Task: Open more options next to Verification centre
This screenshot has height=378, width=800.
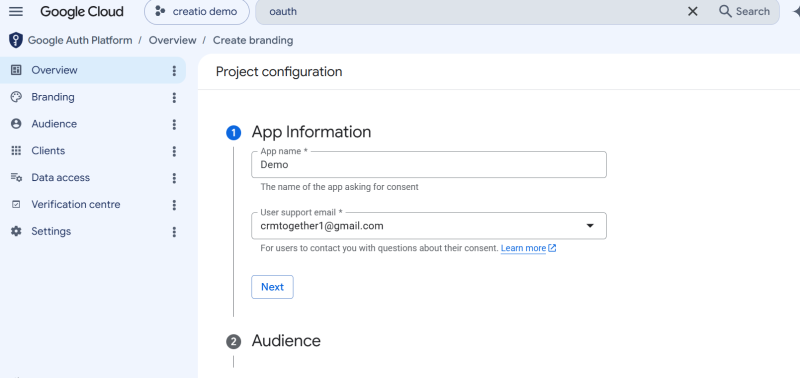Action: pyautogui.click(x=174, y=205)
